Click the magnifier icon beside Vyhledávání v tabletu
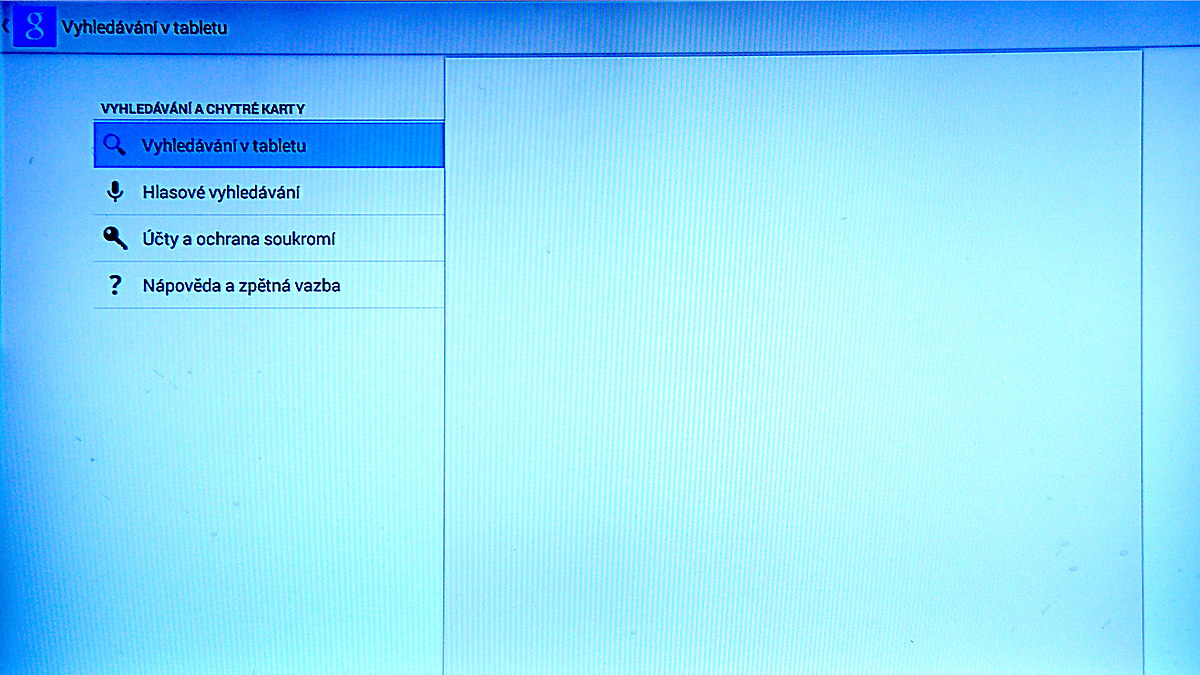The height and width of the screenshot is (675, 1200). click(x=115, y=145)
